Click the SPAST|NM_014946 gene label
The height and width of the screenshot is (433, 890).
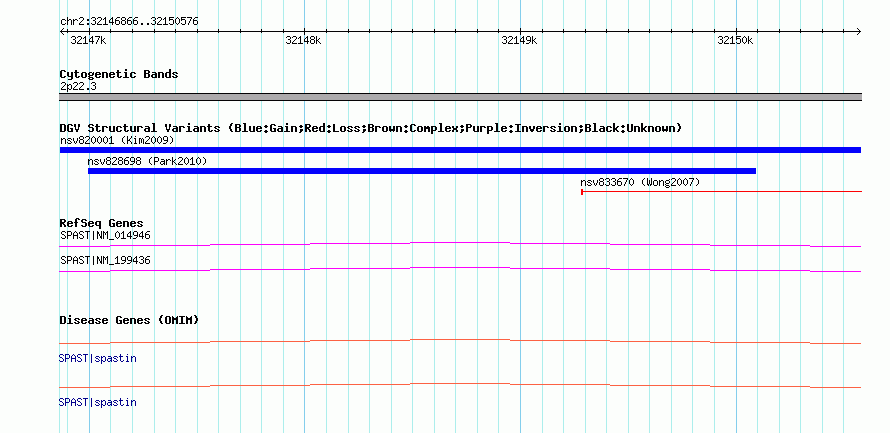[x=105, y=235]
